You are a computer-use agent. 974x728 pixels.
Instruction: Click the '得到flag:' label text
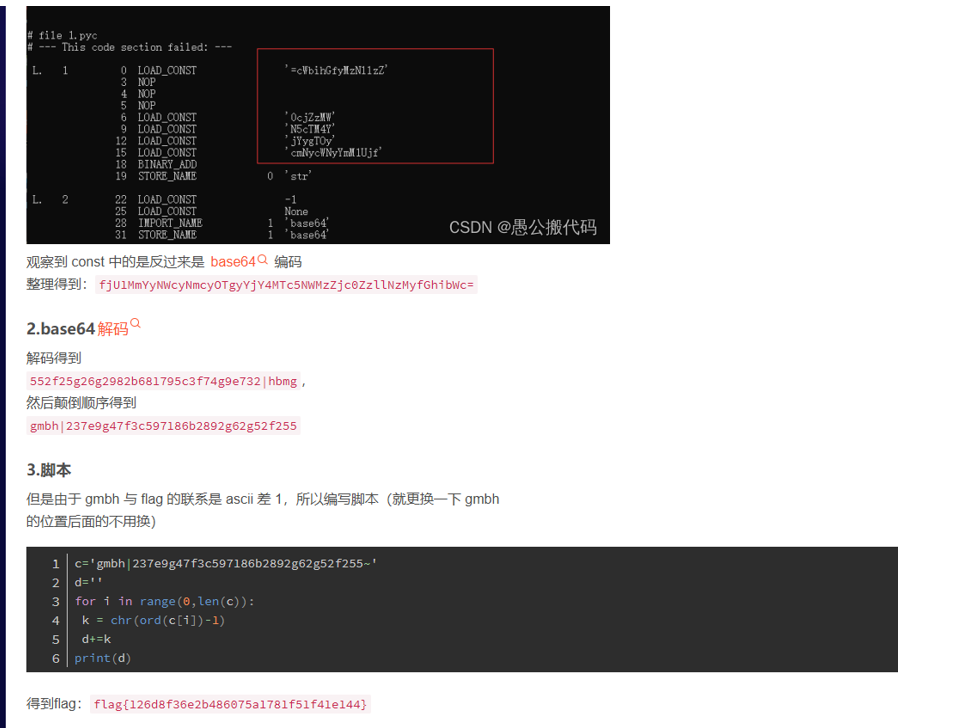coord(54,704)
